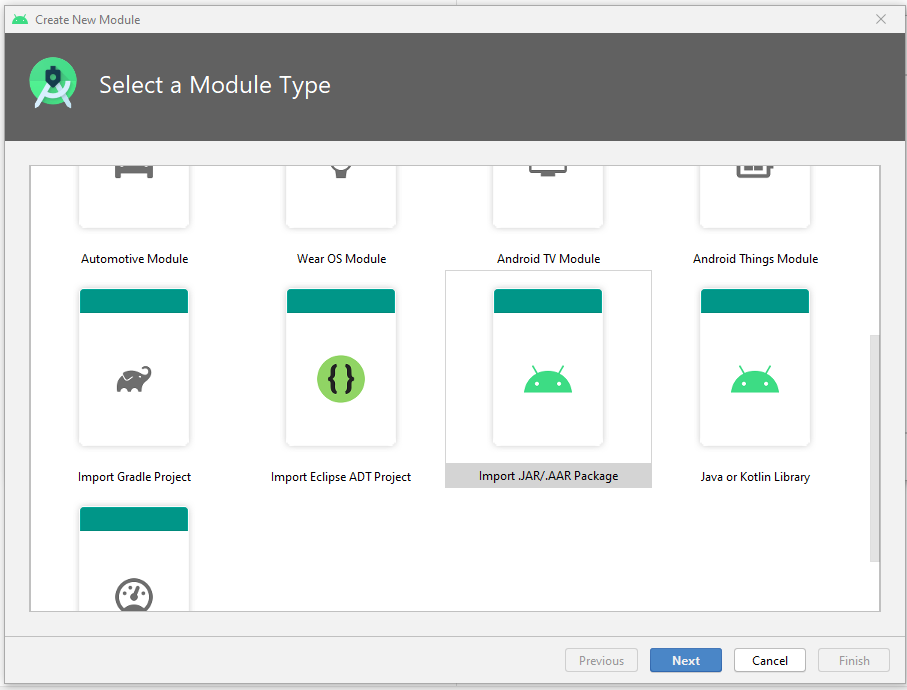The height and width of the screenshot is (690, 907).
Task: Close the Create New Module window
Action: (880, 20)
